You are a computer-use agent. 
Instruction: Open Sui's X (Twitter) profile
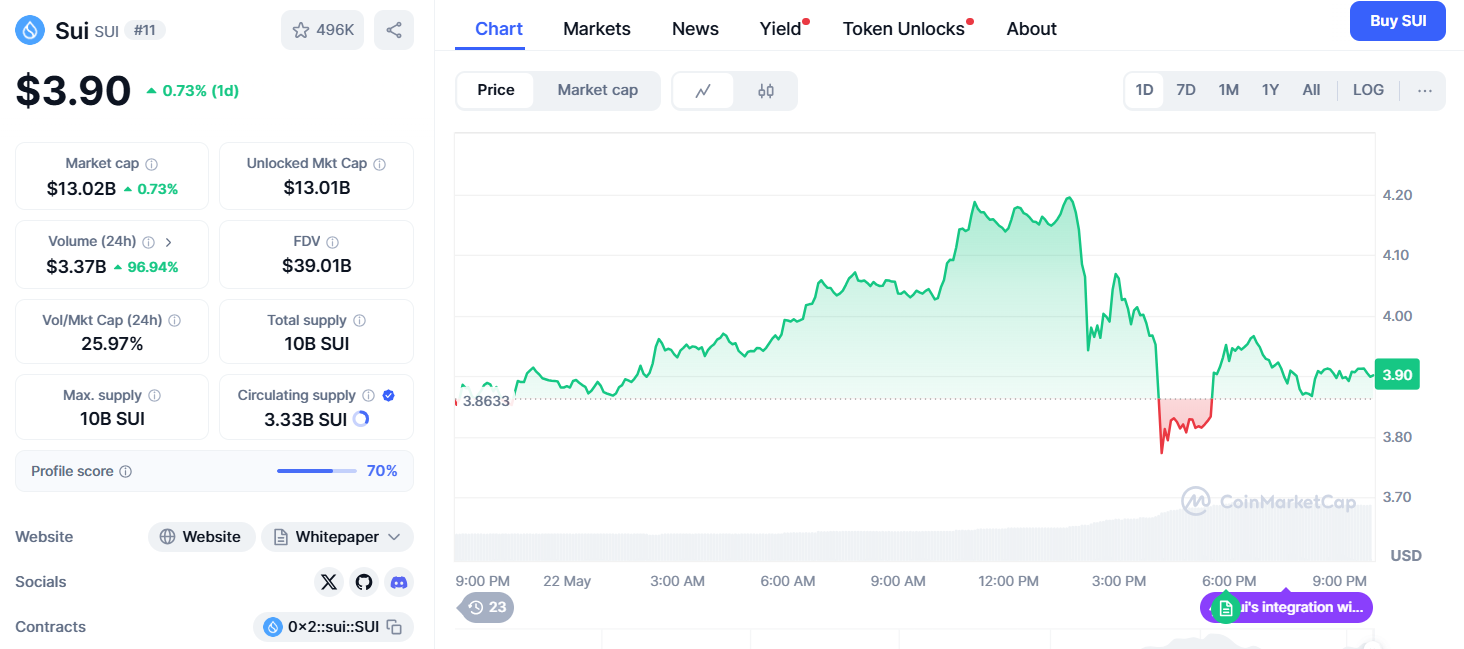click(x=329, y=582)
